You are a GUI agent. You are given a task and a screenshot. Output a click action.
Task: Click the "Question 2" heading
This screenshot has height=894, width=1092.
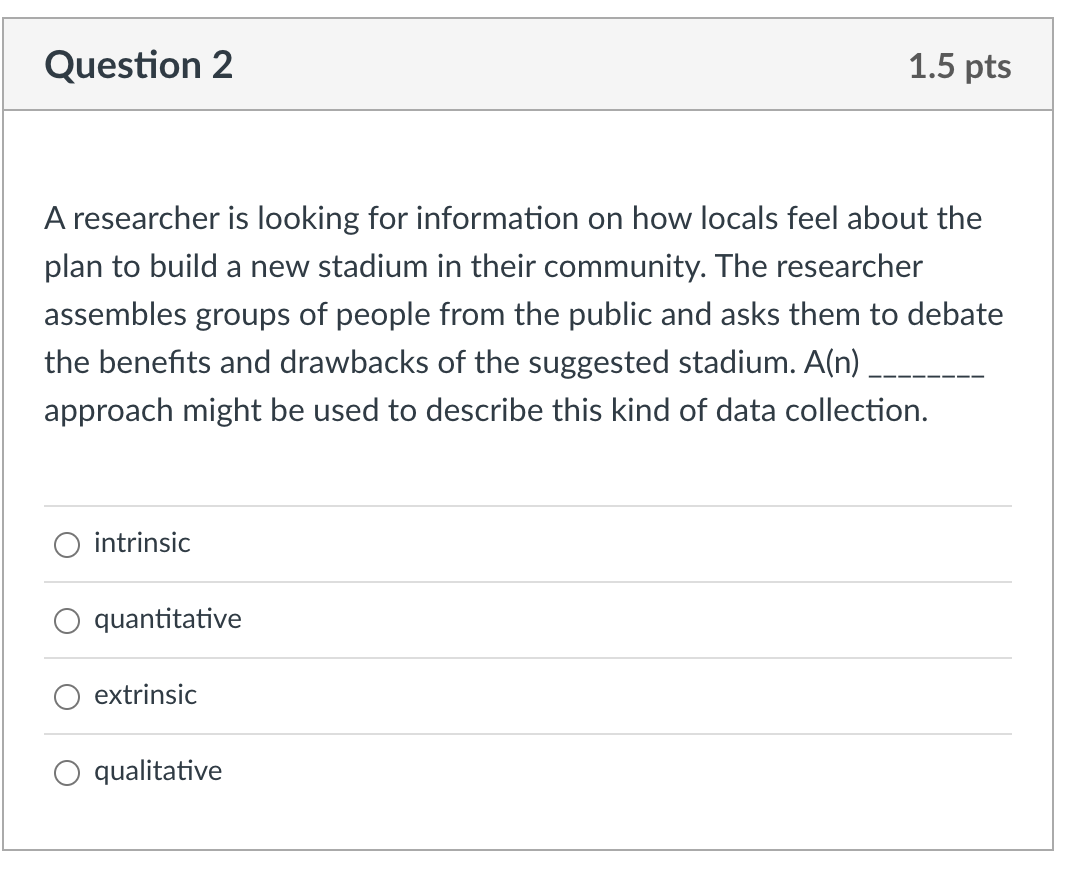click(x=139, y=66)
